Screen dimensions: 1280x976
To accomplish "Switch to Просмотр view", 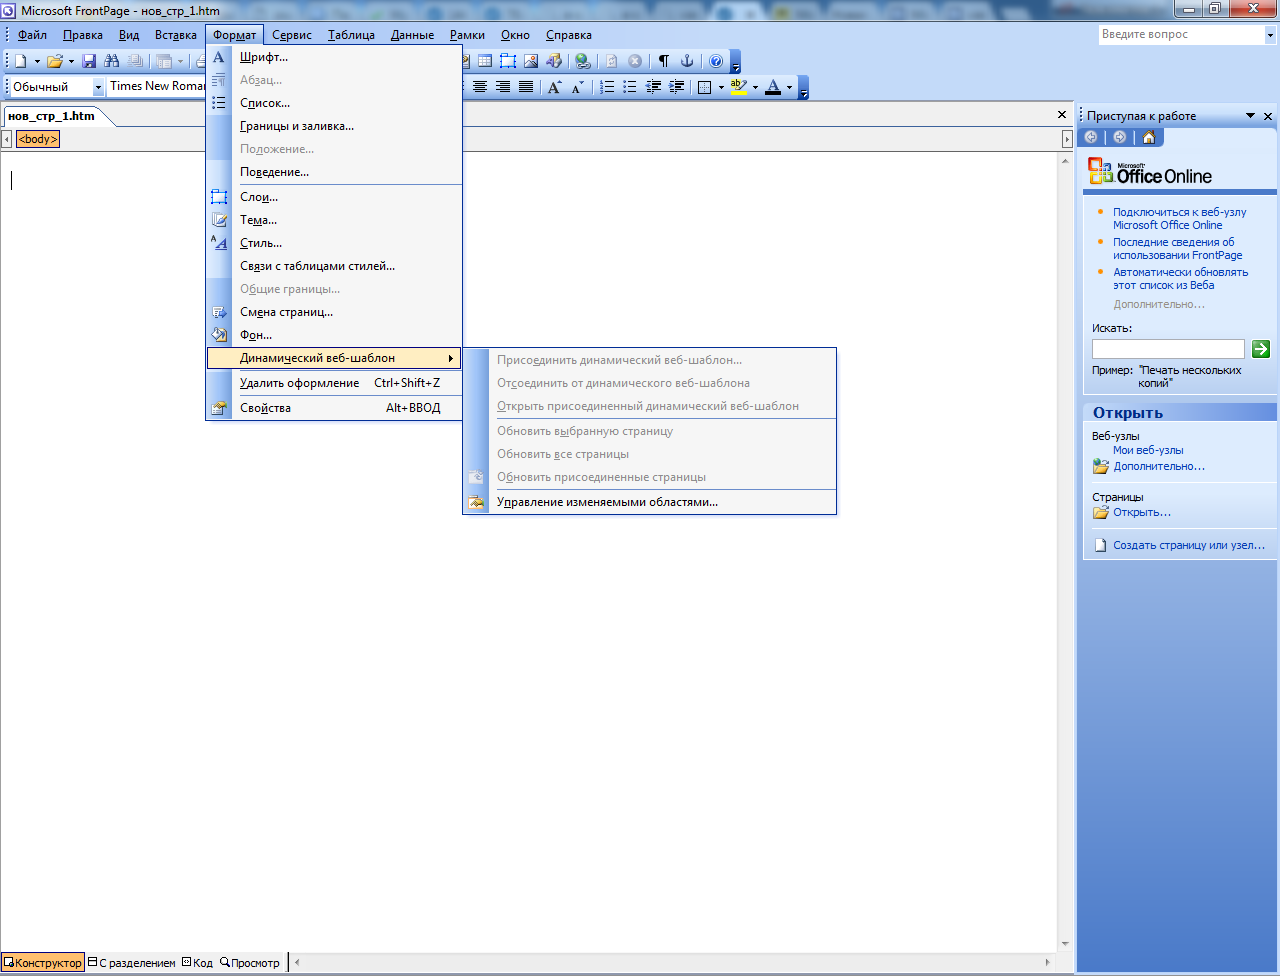I will point(250,962).
